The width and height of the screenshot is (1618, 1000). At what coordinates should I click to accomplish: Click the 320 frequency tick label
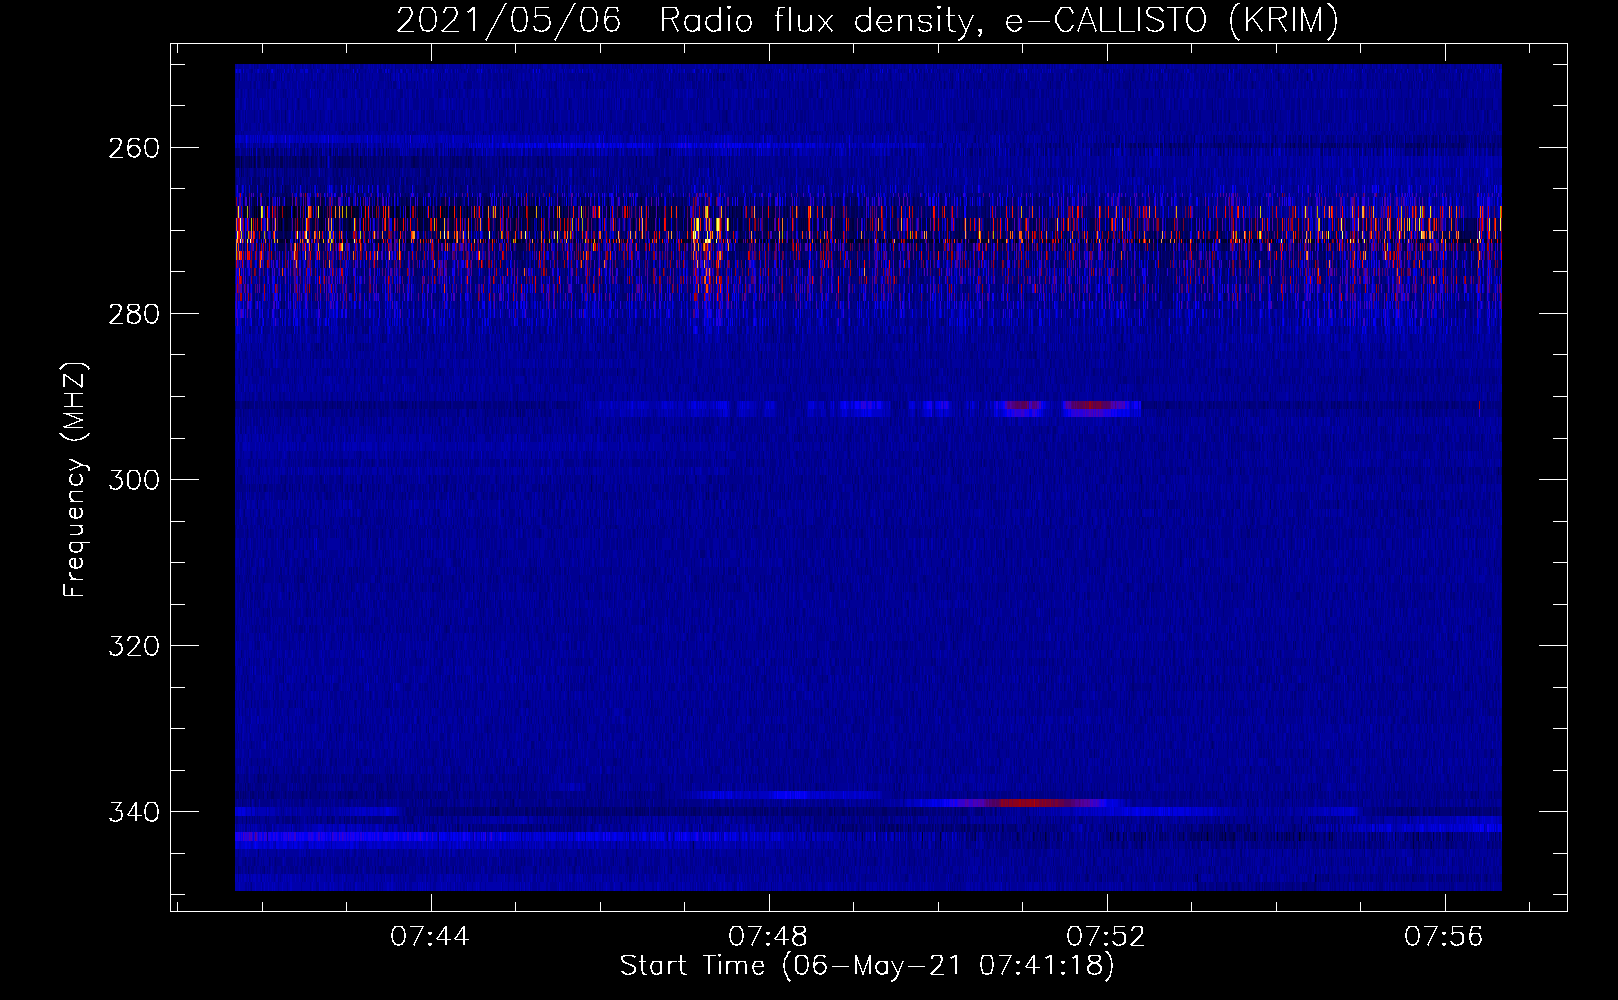134,646
